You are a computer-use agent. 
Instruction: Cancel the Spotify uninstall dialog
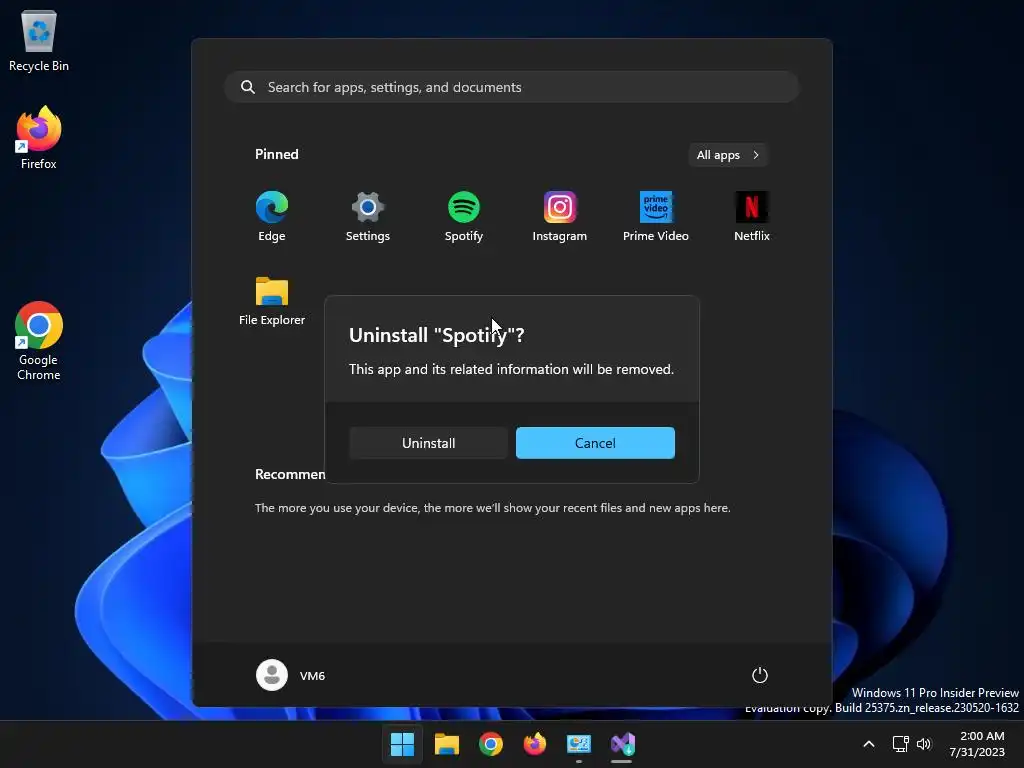(595, 443)
